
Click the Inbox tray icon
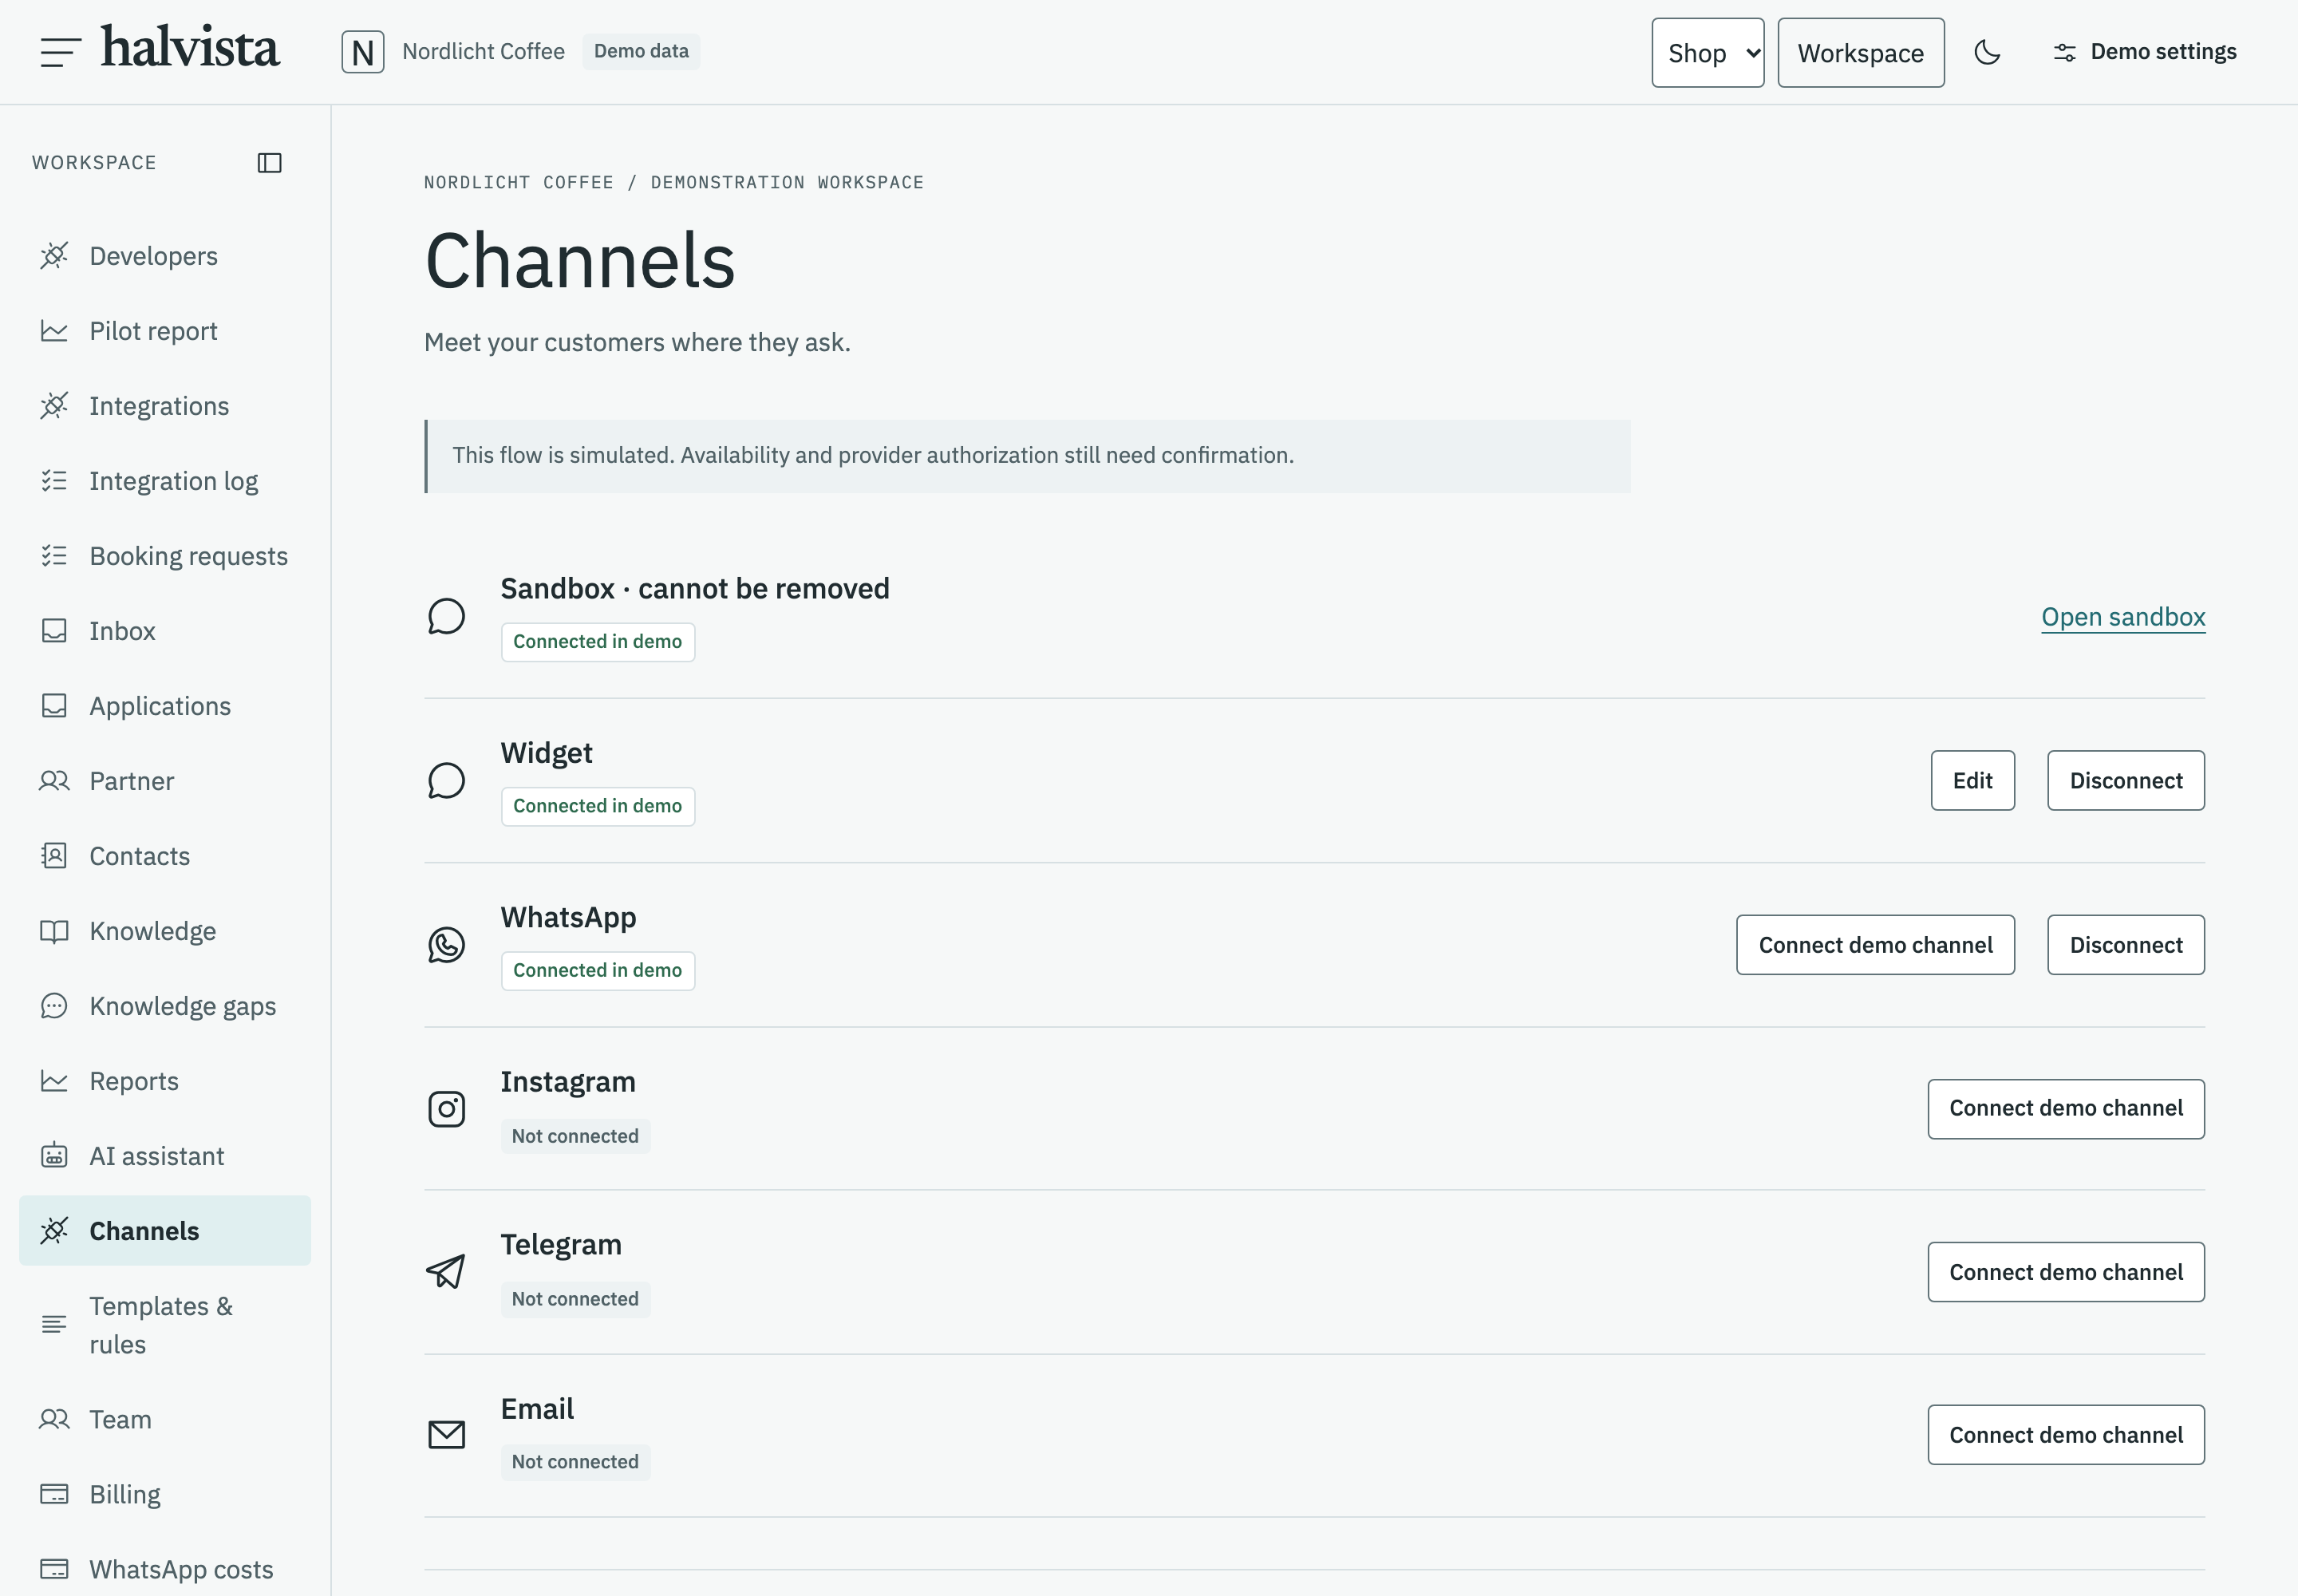pyautogui.click(x=54, y=631)
